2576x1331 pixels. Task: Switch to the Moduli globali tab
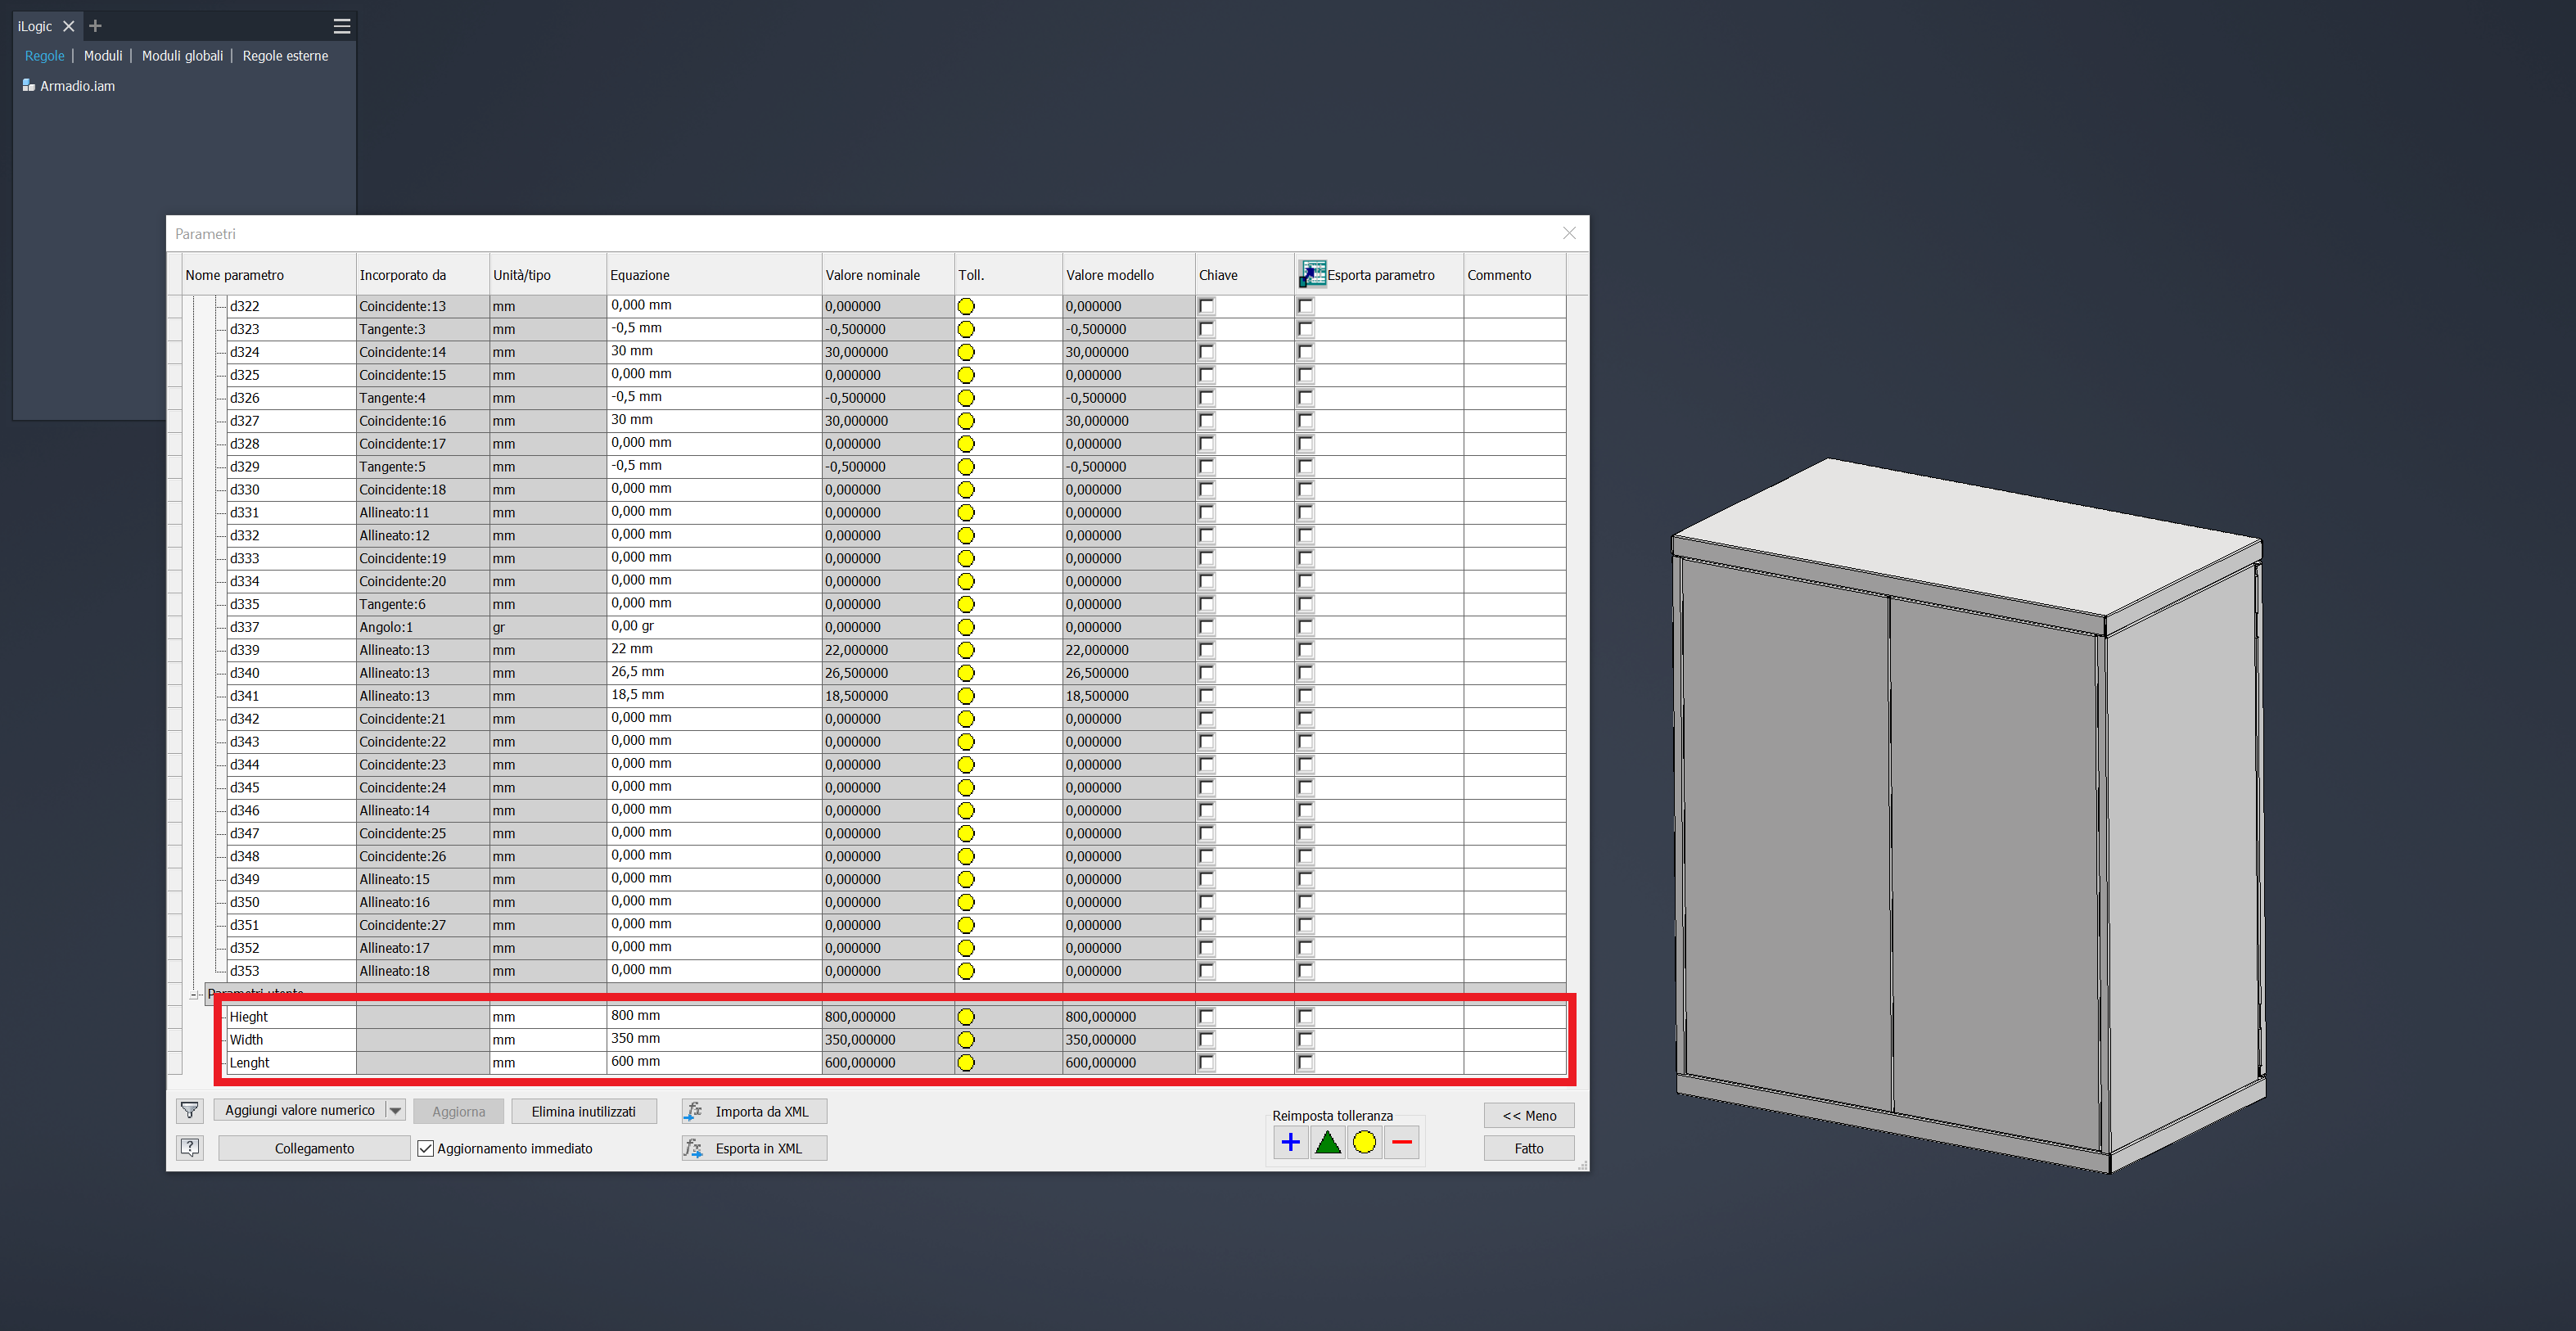click(182, 56)
